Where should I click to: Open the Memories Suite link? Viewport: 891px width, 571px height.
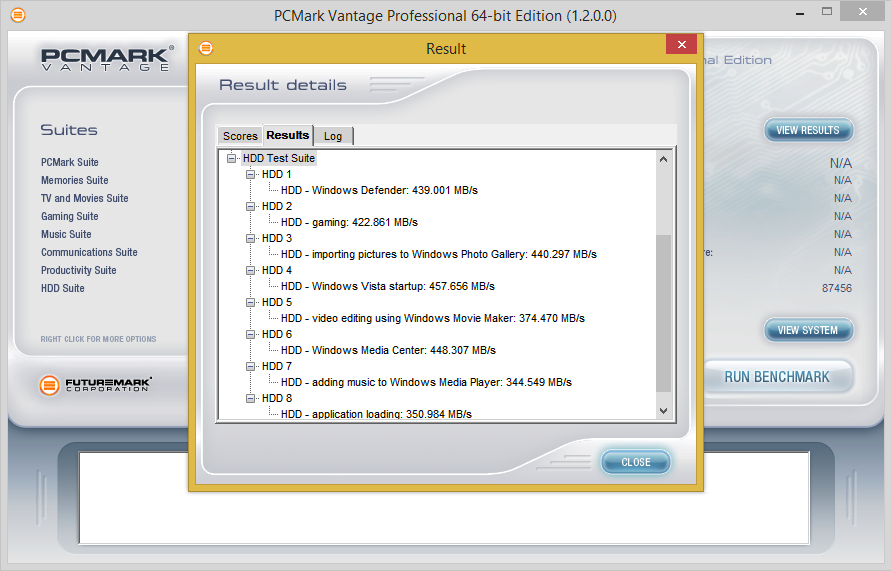tap(75, 180)
